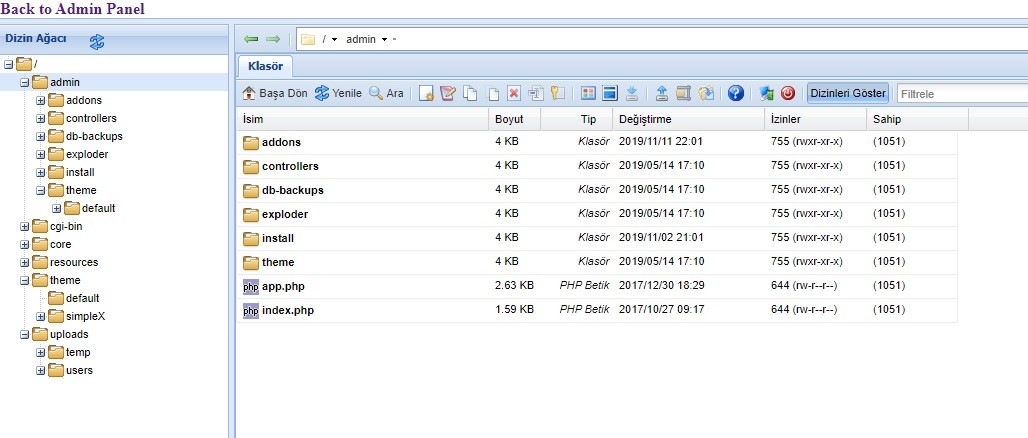
Task: Click the Başa Dön home button
Action: (275, 93)
